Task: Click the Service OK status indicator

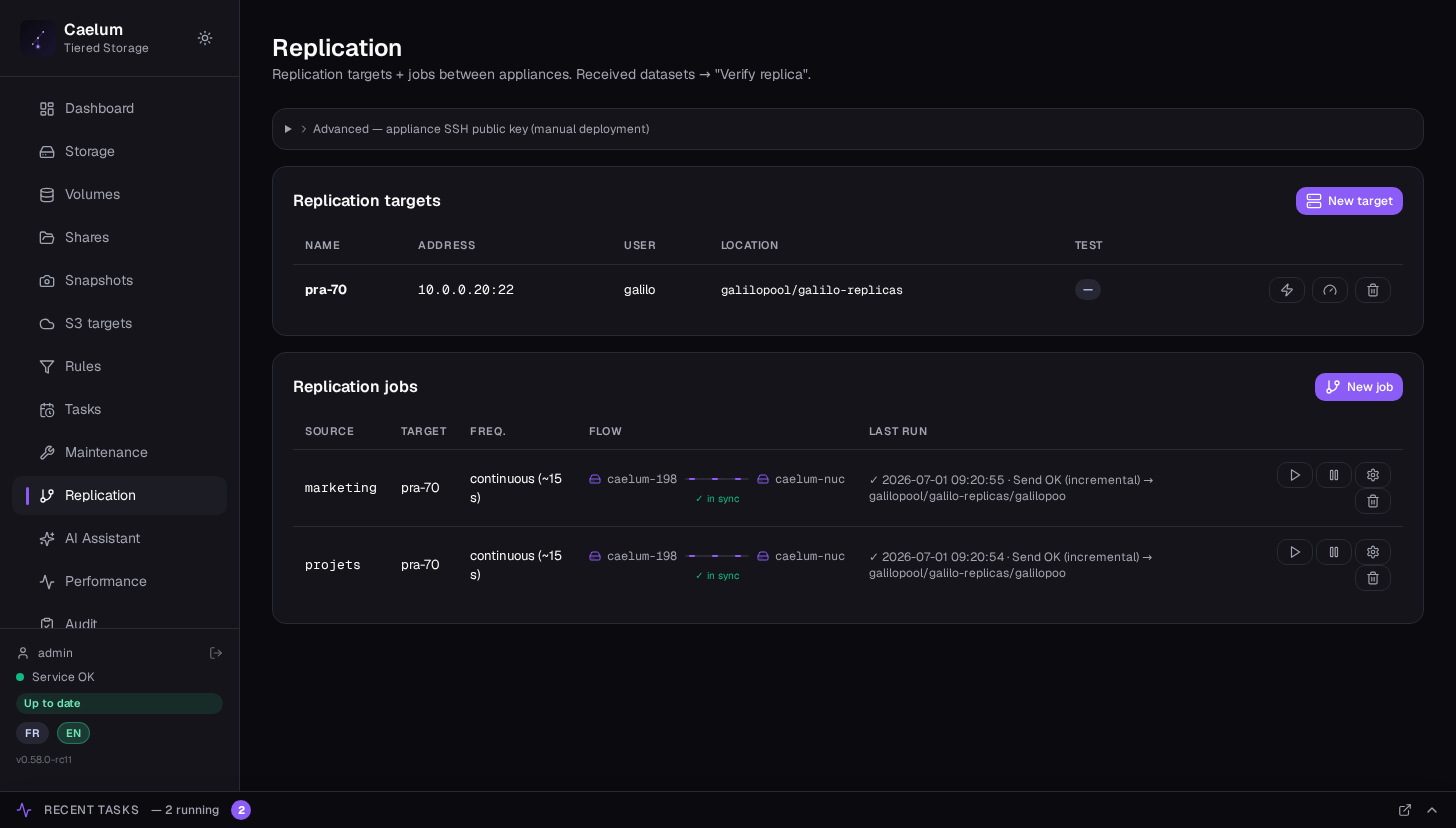Action: [56, 677]
